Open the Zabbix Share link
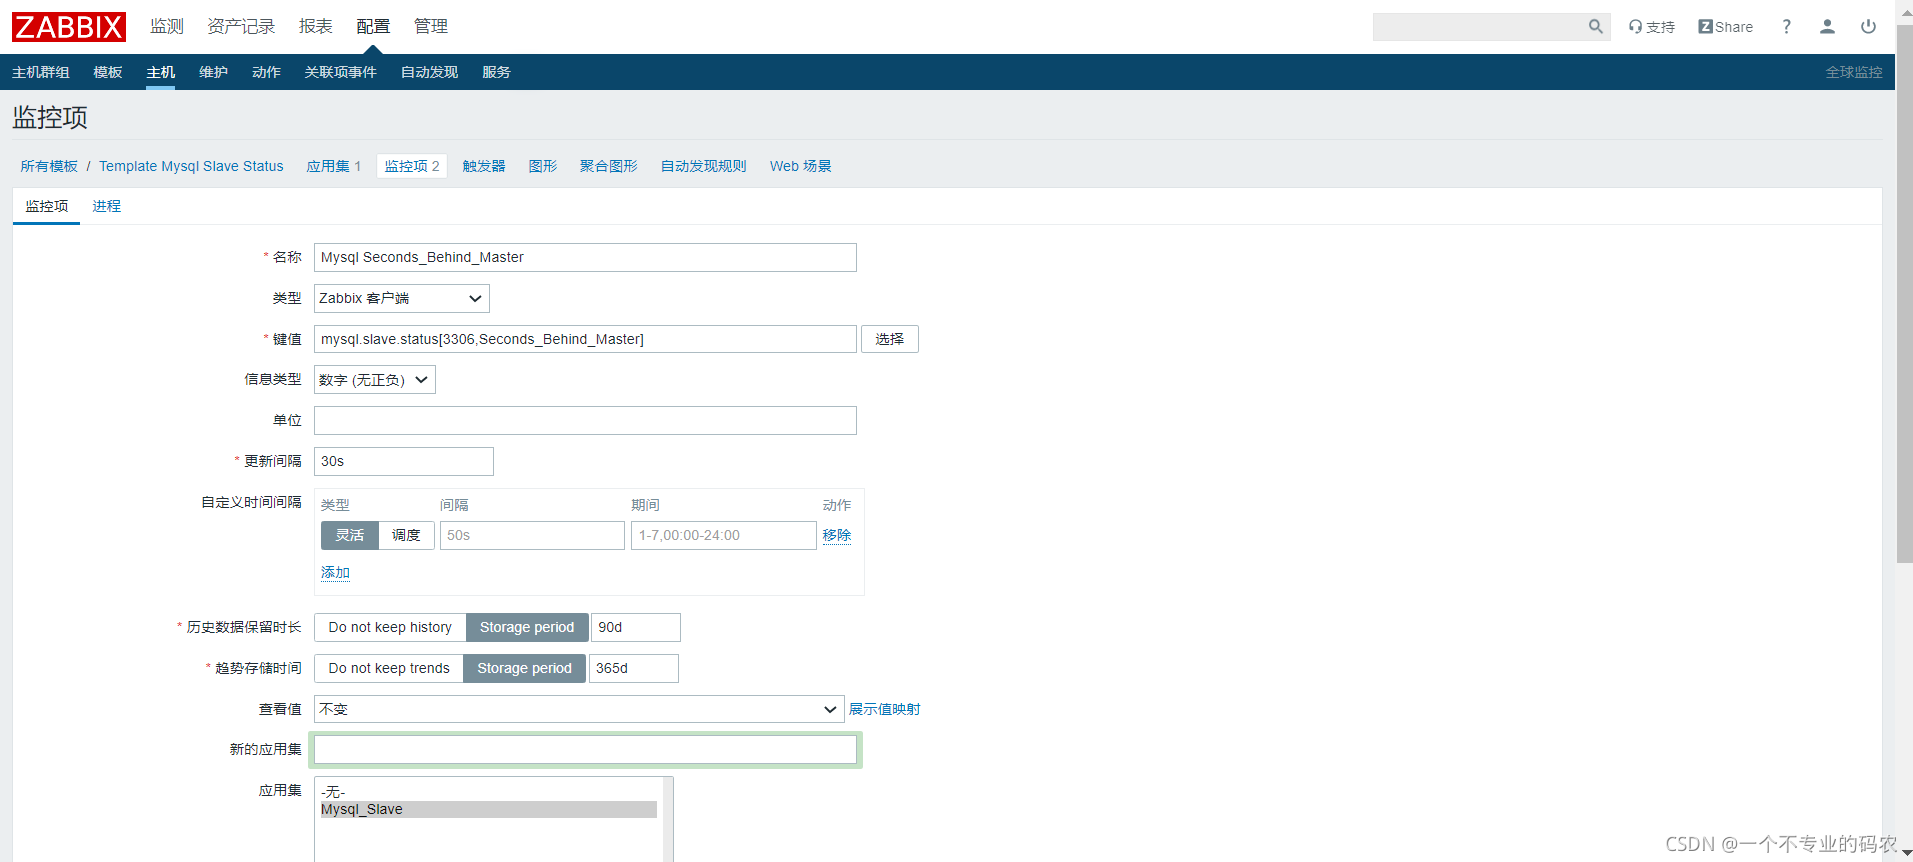Viewport: 1913px width, 862px height. [1725, 27]
